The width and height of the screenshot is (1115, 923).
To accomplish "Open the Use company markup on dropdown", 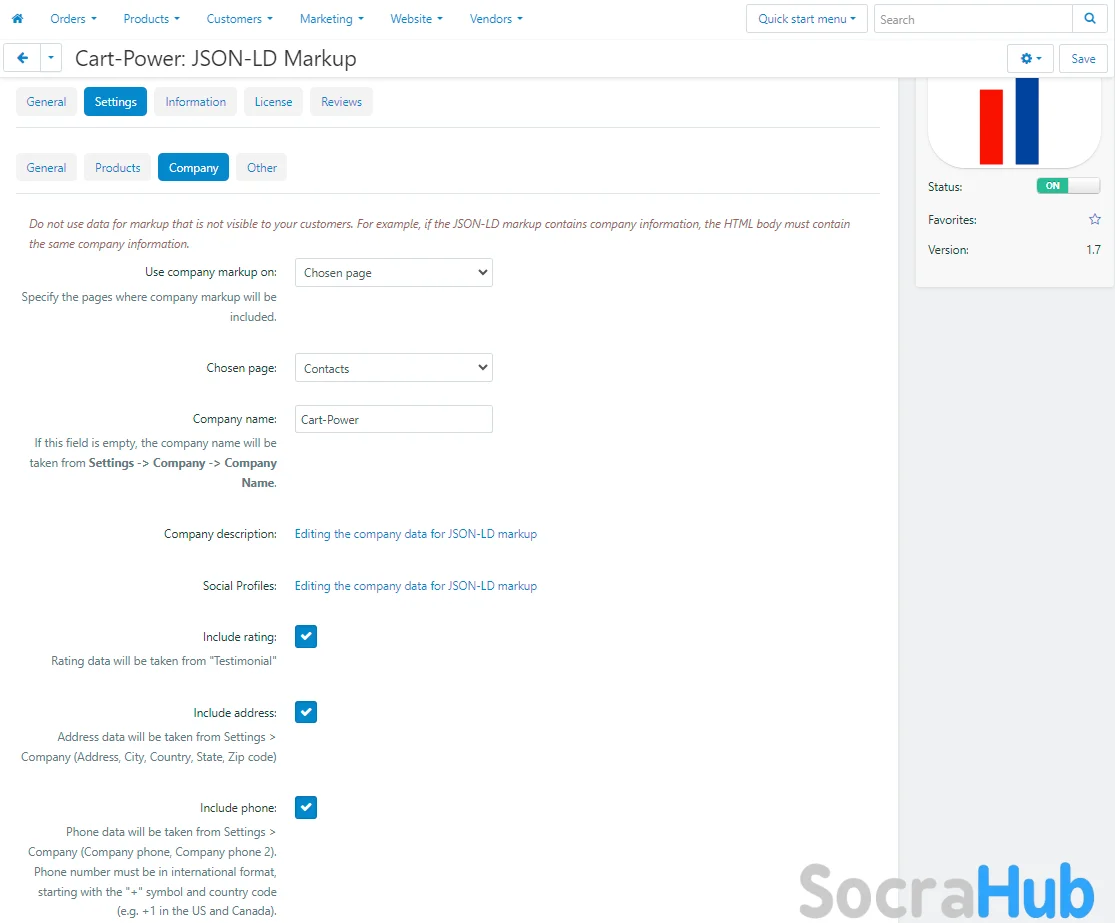I will point(393,273).
